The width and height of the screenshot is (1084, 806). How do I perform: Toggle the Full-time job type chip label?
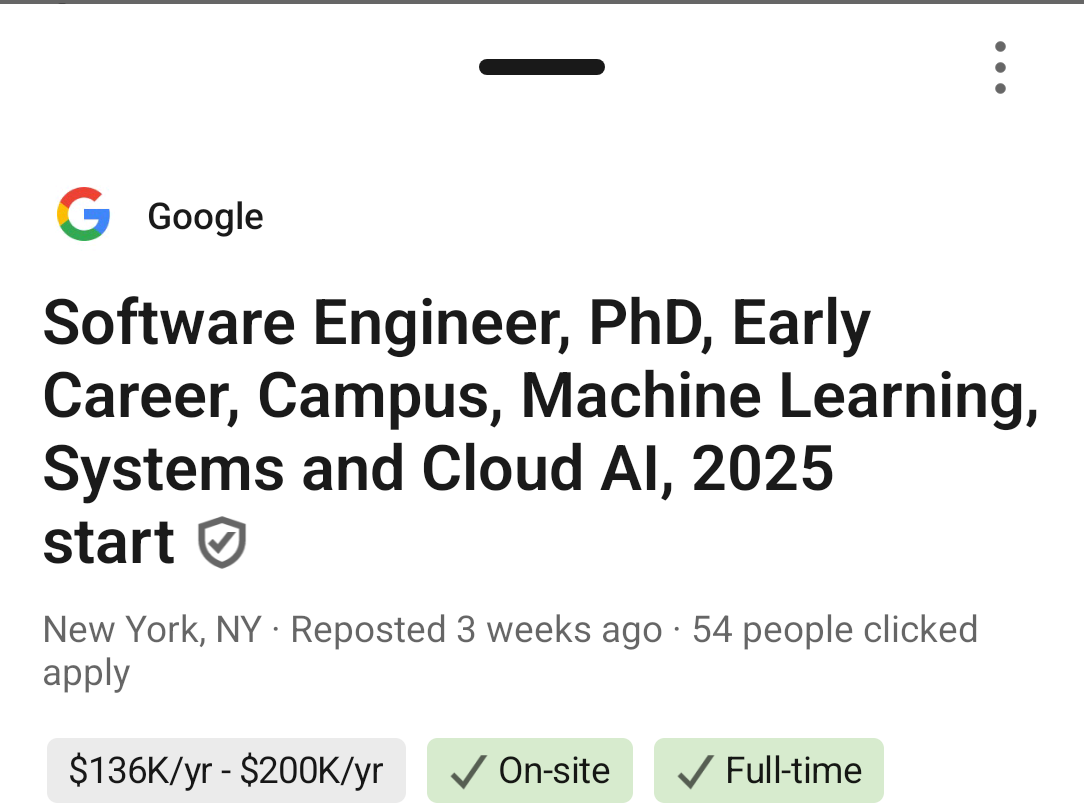(x=793, y=771)
